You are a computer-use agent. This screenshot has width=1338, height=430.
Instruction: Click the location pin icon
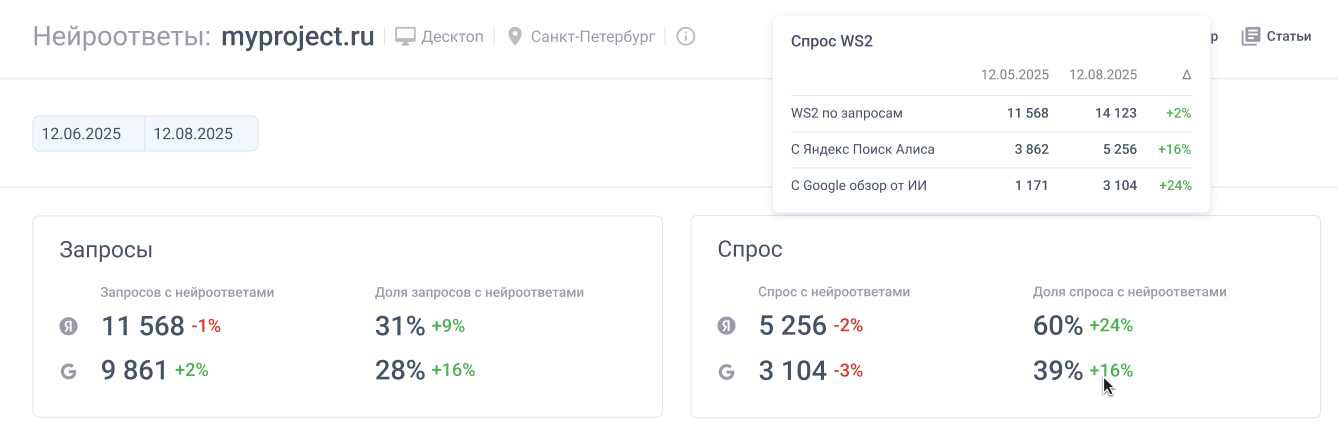[515, 37]
